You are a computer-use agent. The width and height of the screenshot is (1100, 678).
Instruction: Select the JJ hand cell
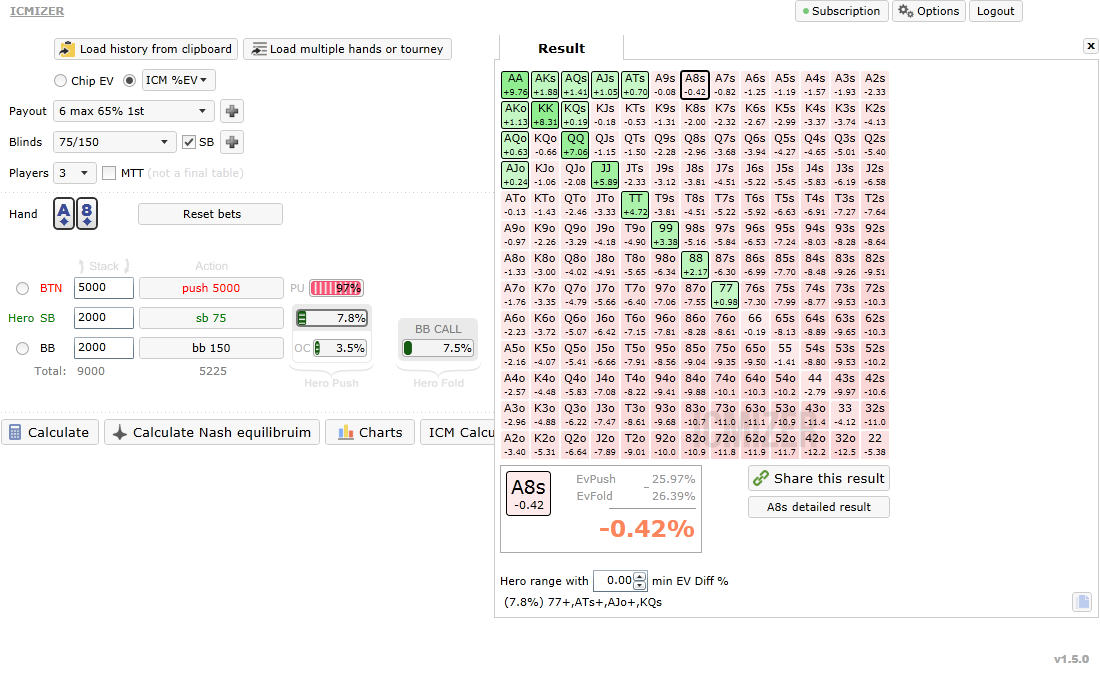[x=605, y=175]
